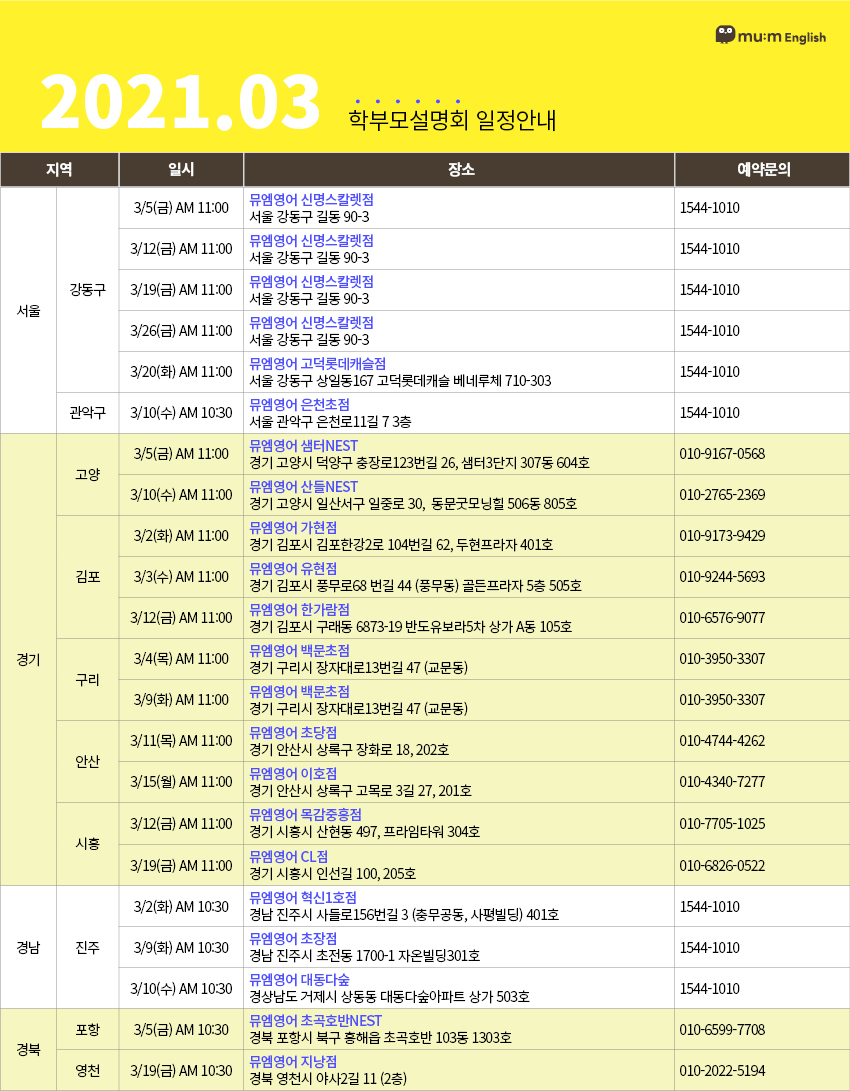Select the 경남 region cell
The height and width of the screenshot is (1091, 850).
click(29, 947)
